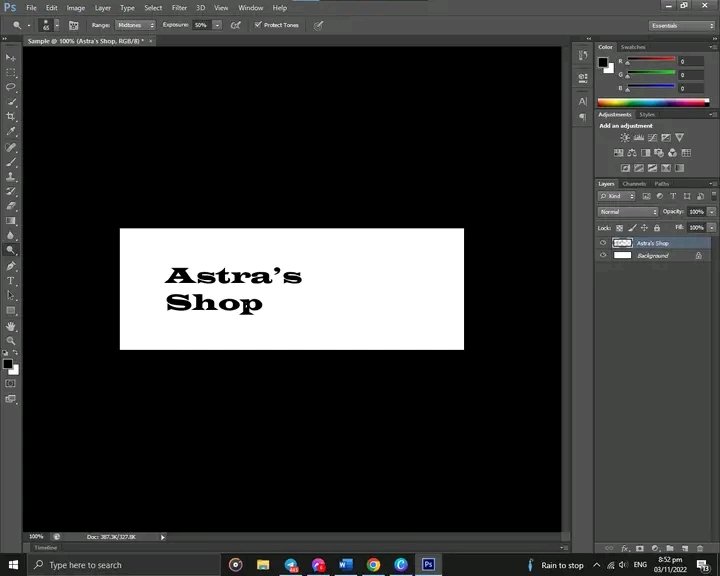Select the Crop tool
This screenshot has height=576, width=720.
[10, 117]
